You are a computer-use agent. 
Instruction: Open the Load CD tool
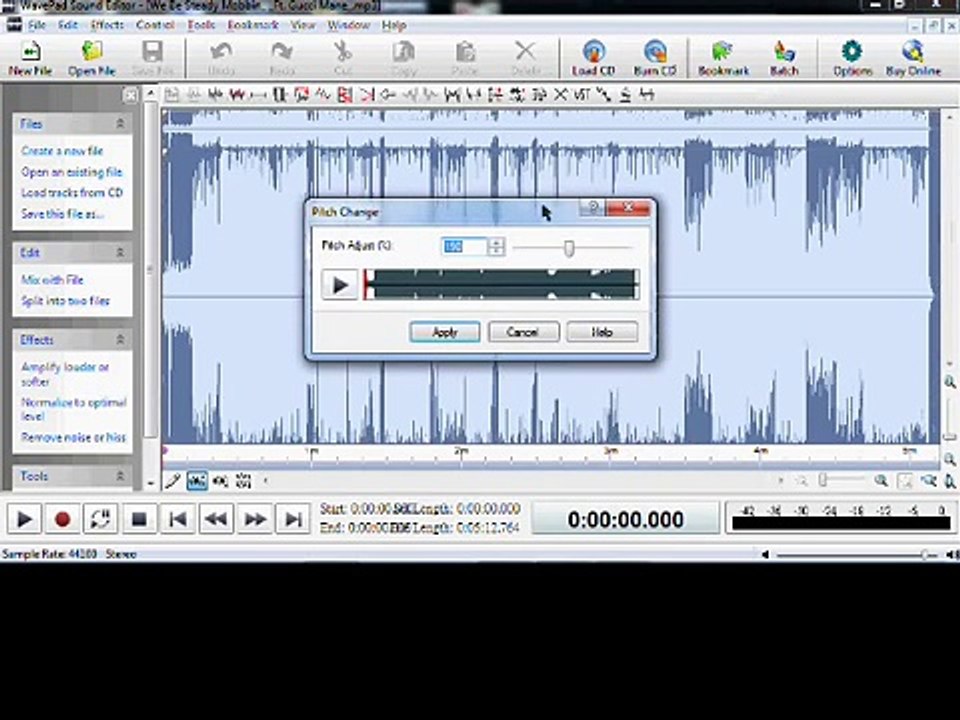(593, 58)
